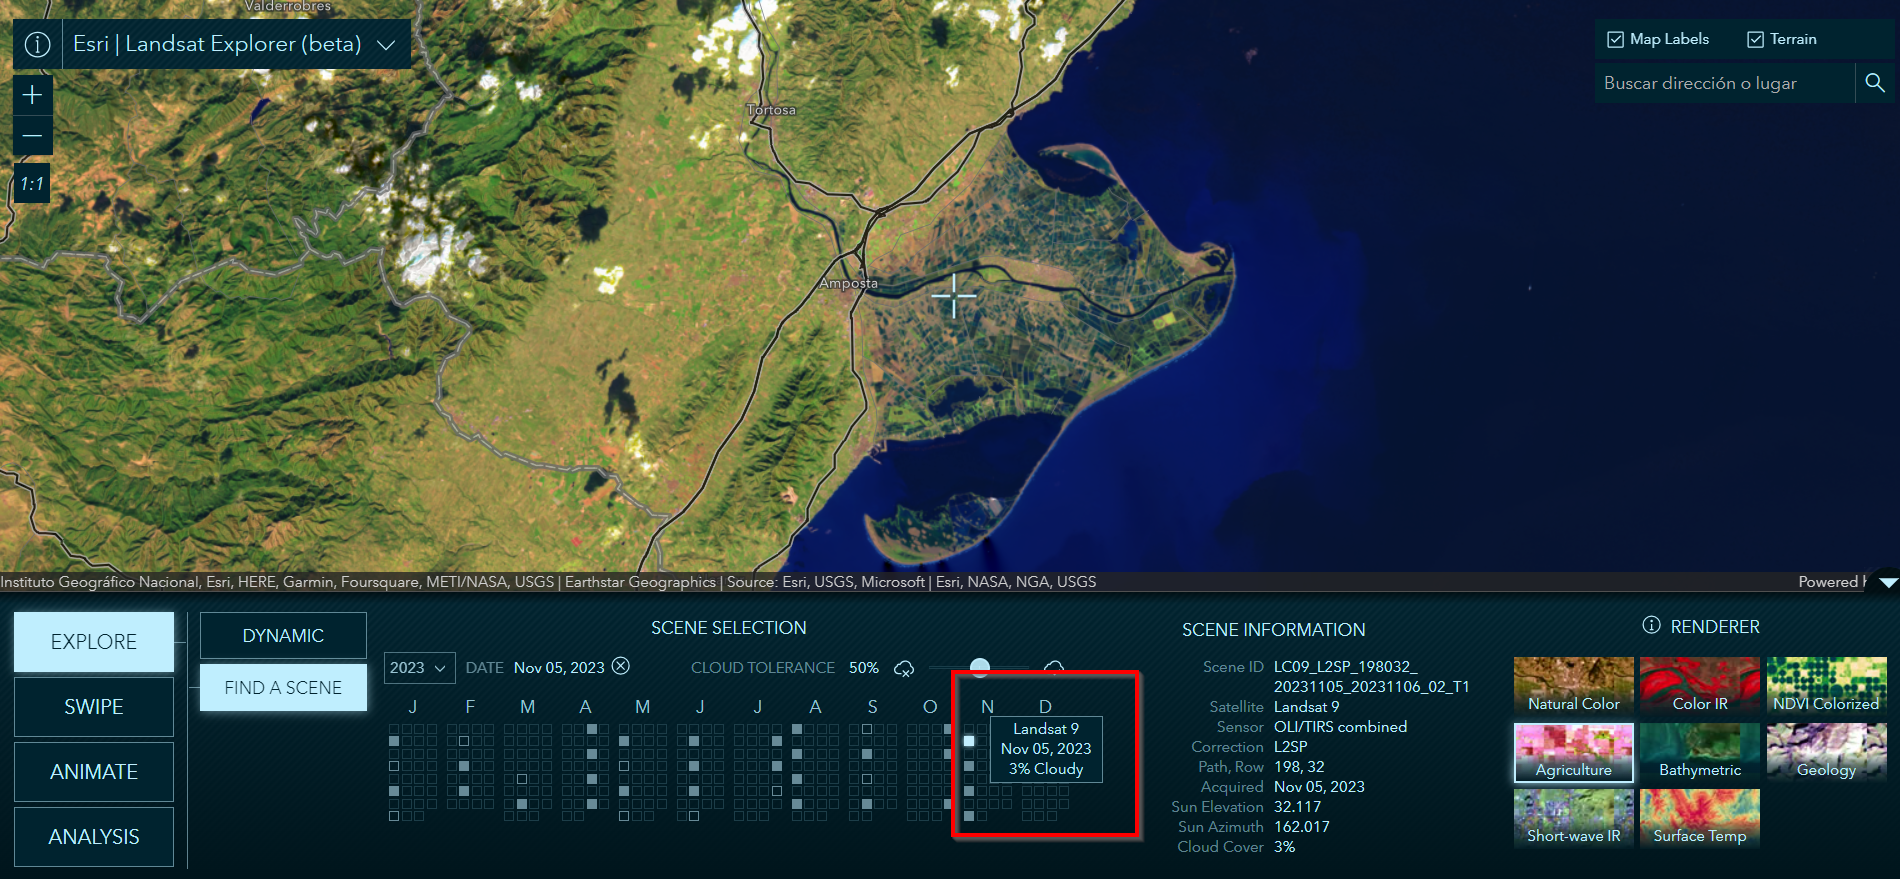The height and width of the screenshot is (879, 1900).
Task: Open the Analysis mode
Action: [x=94, y=837]
